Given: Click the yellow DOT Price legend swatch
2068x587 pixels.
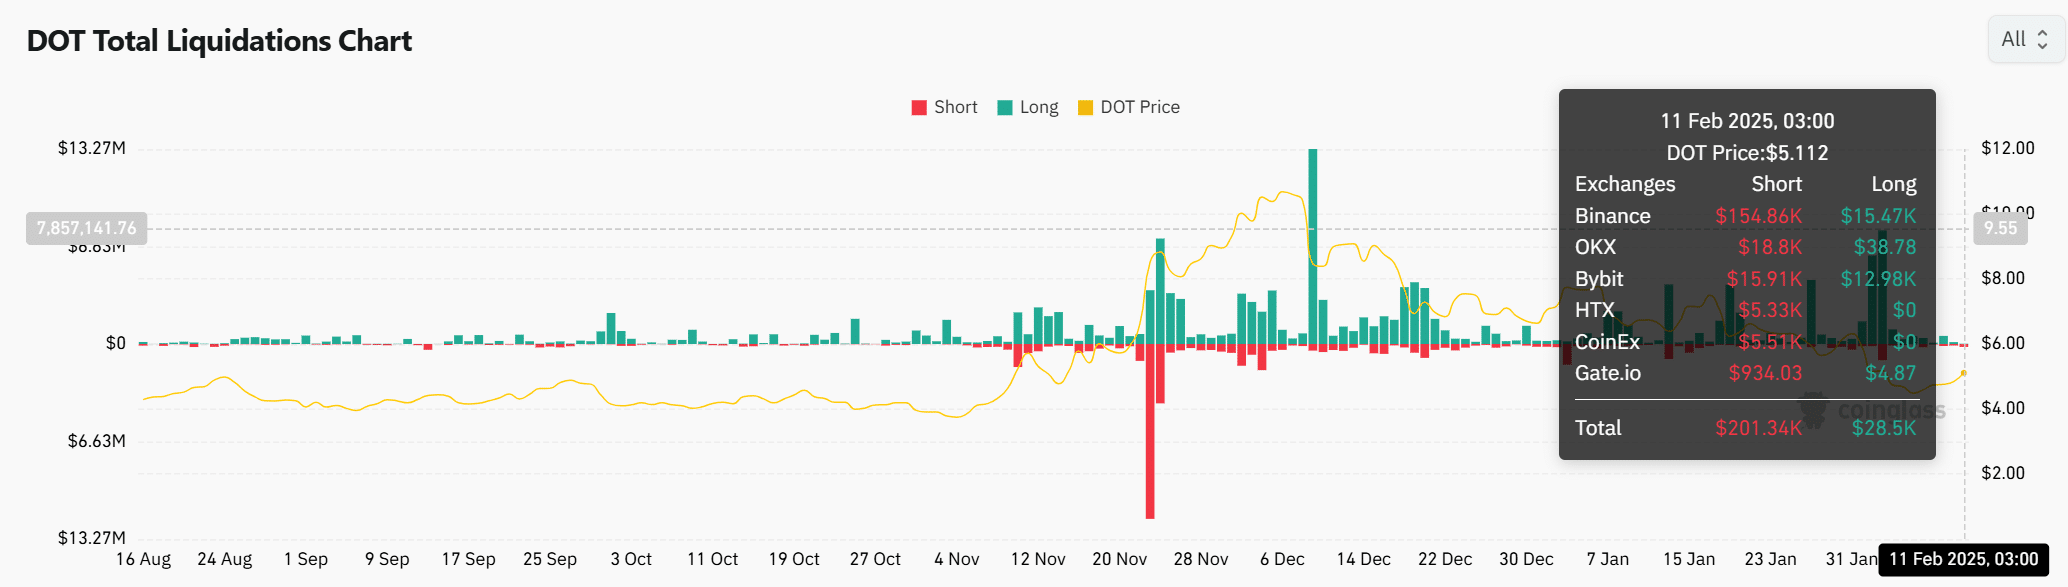Looking at the screenshot, I should (1085, 106).
